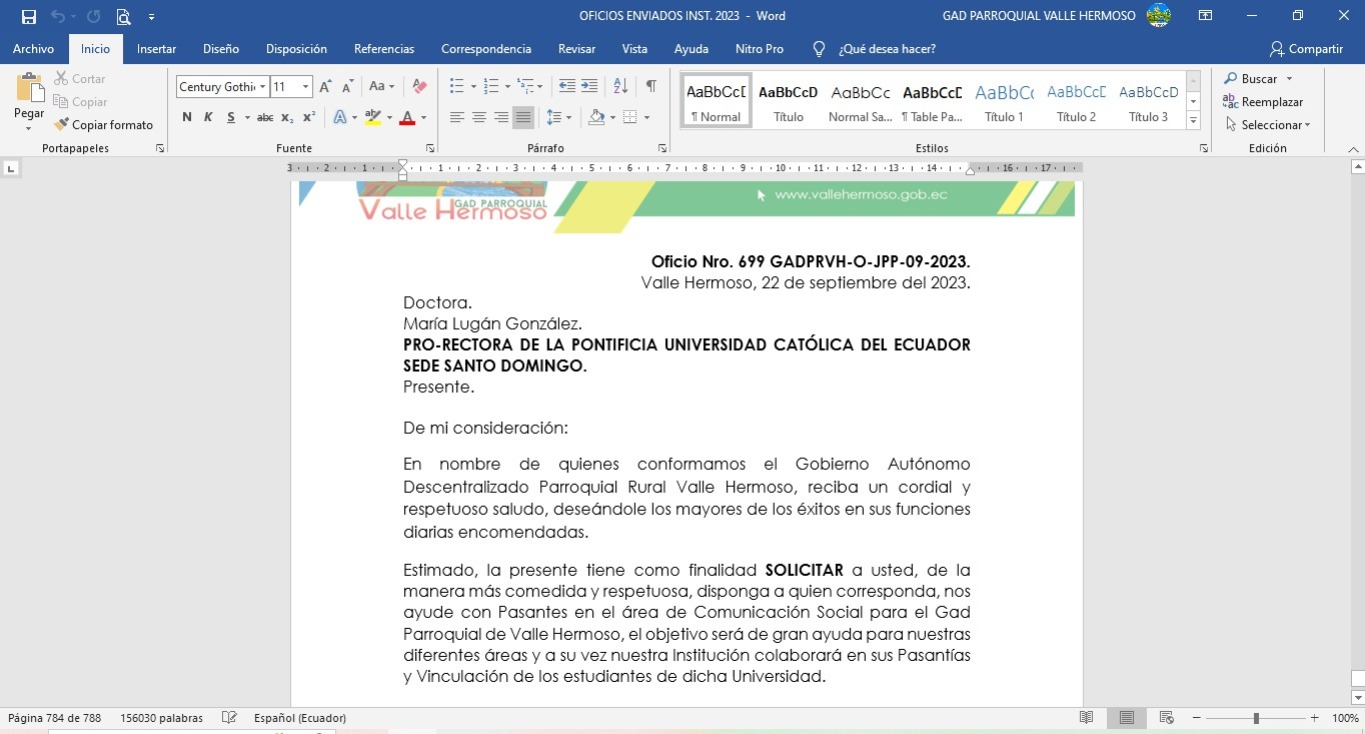Open the Insertar ribbon tab
1365x734 pixels.
[156, 49]
